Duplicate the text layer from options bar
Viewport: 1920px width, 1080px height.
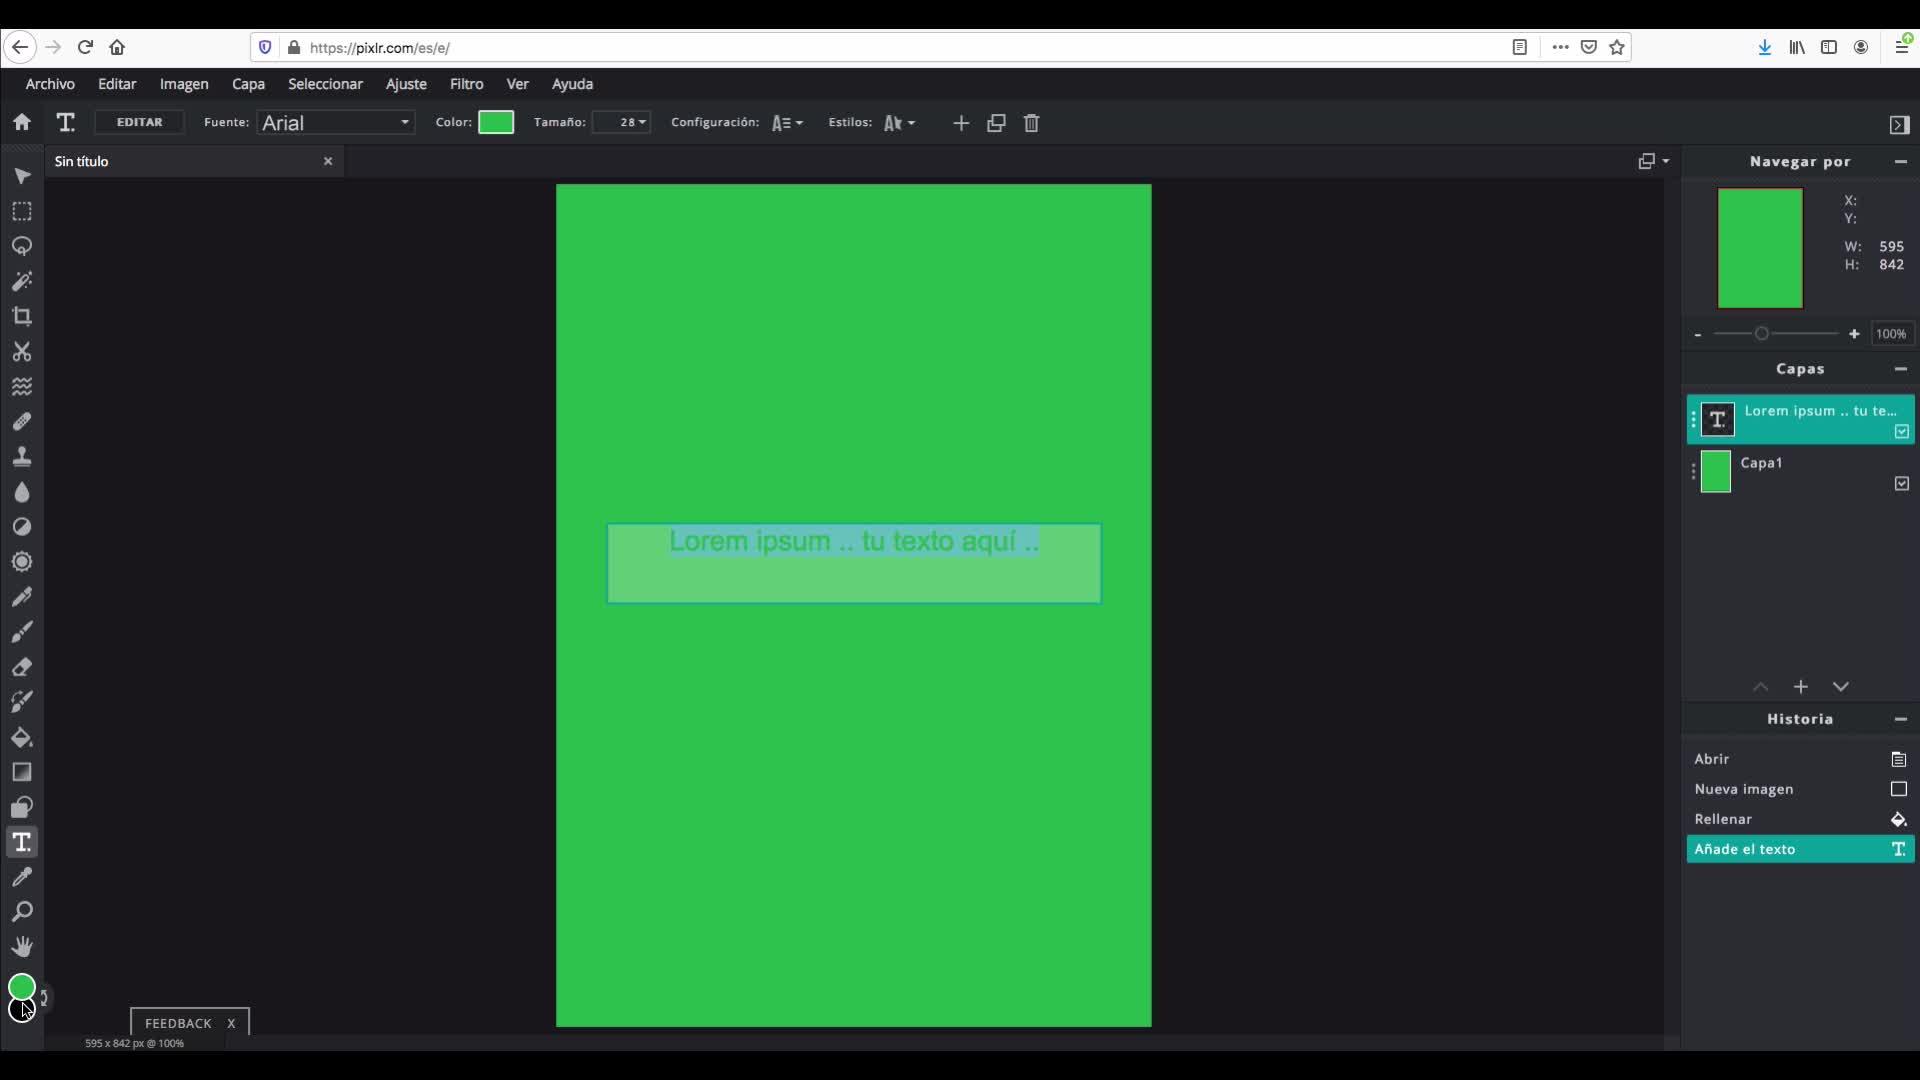[x=996, y=123]
